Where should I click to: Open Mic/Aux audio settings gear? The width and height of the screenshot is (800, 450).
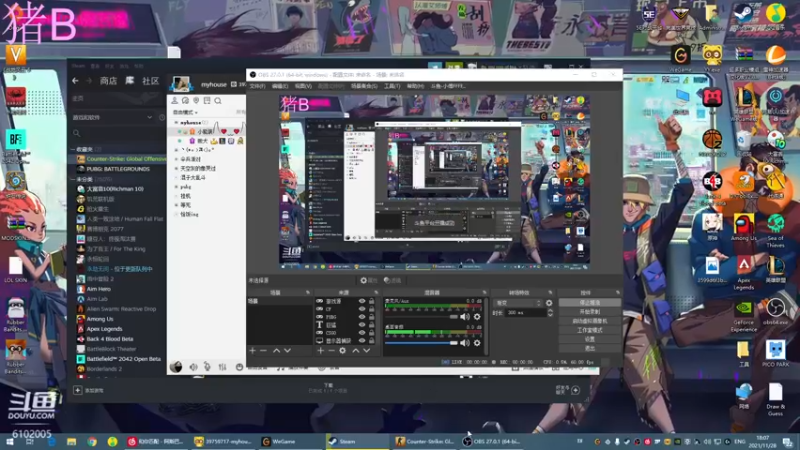pos(477,317)
